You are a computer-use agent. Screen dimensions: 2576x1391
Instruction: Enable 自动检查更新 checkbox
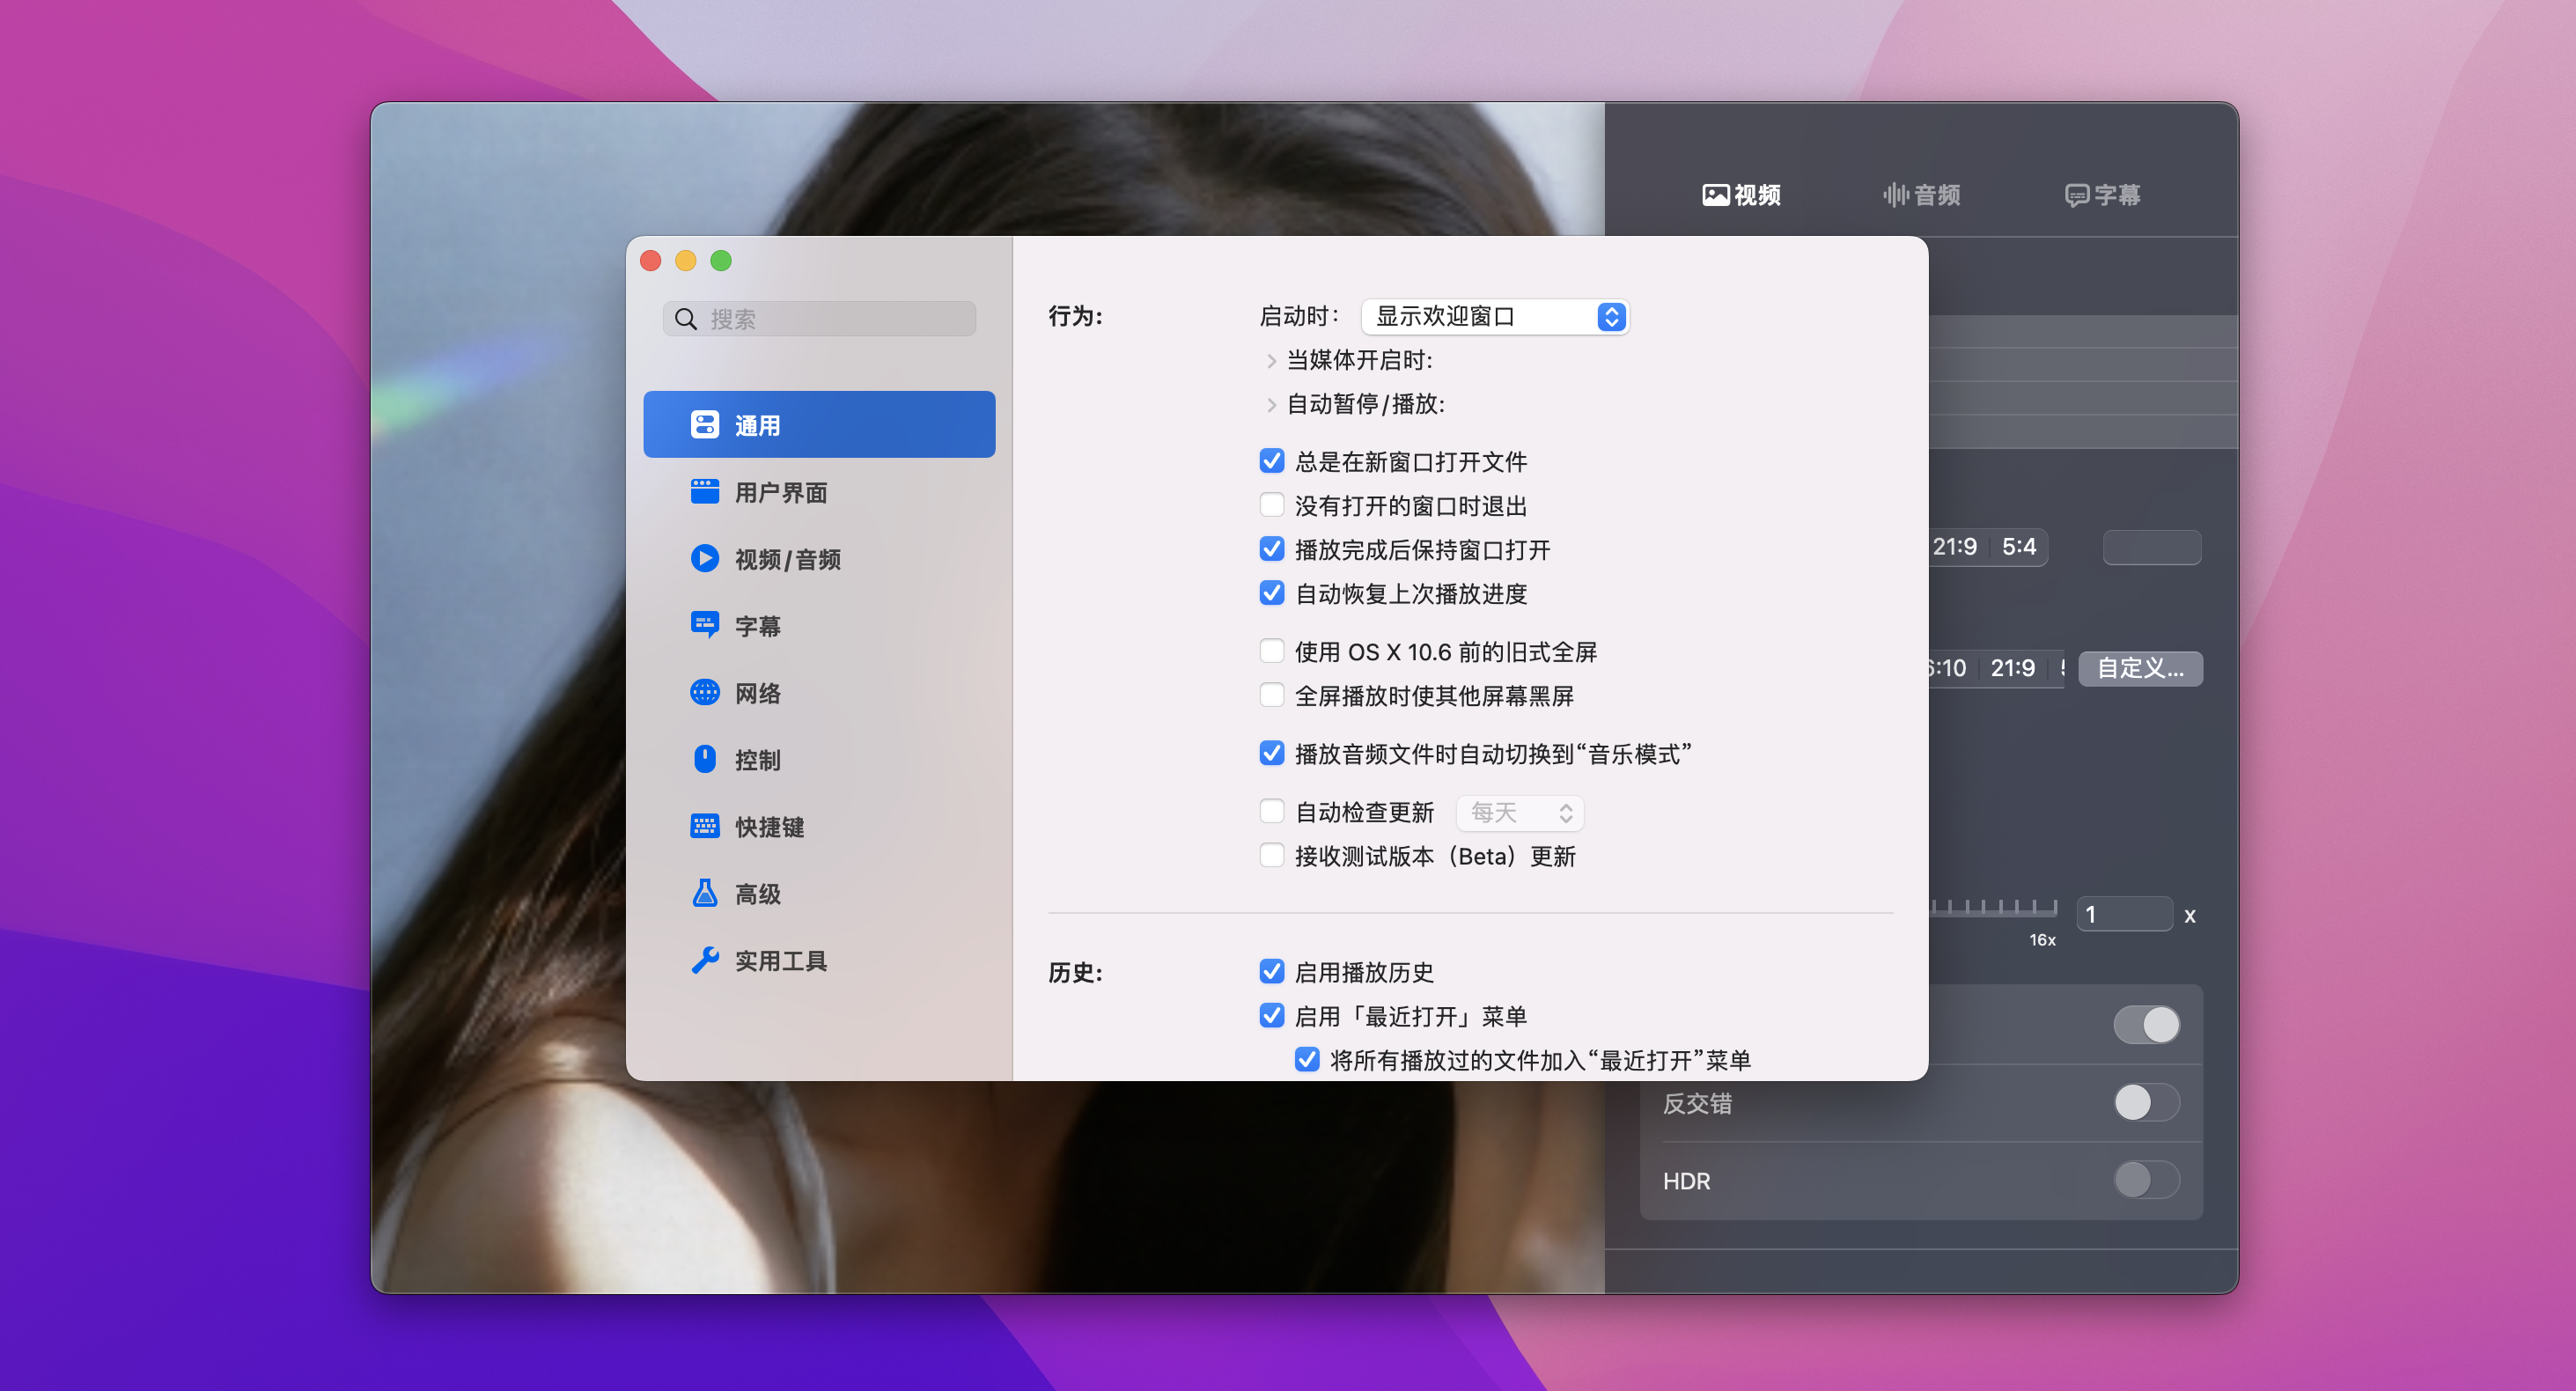click(x=1272, y=811)
